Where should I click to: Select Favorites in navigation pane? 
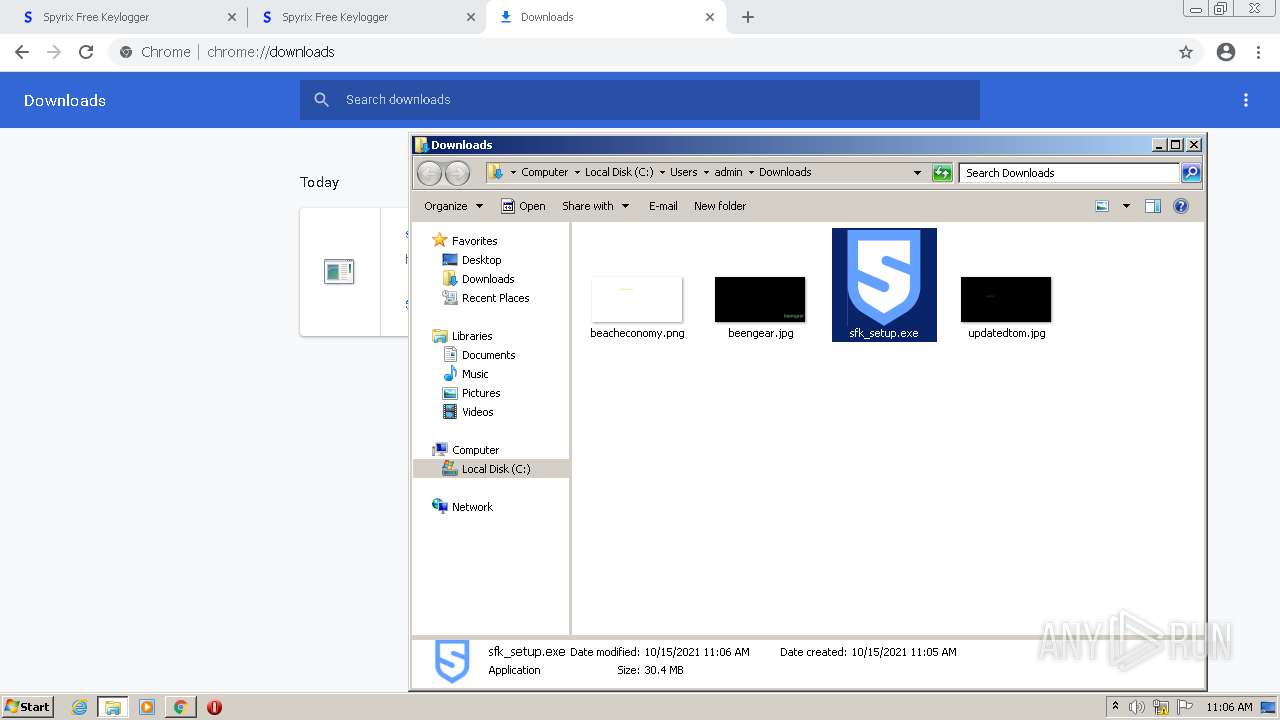[x=474, y=241]
